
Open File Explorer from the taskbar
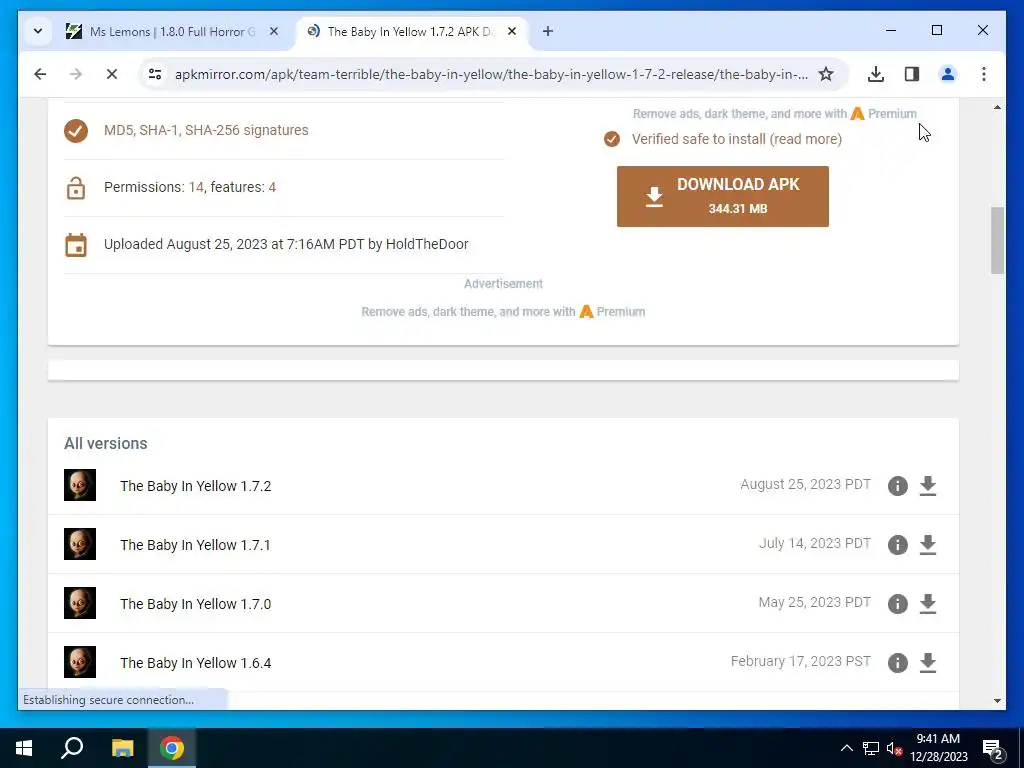(x=122, y=748)
